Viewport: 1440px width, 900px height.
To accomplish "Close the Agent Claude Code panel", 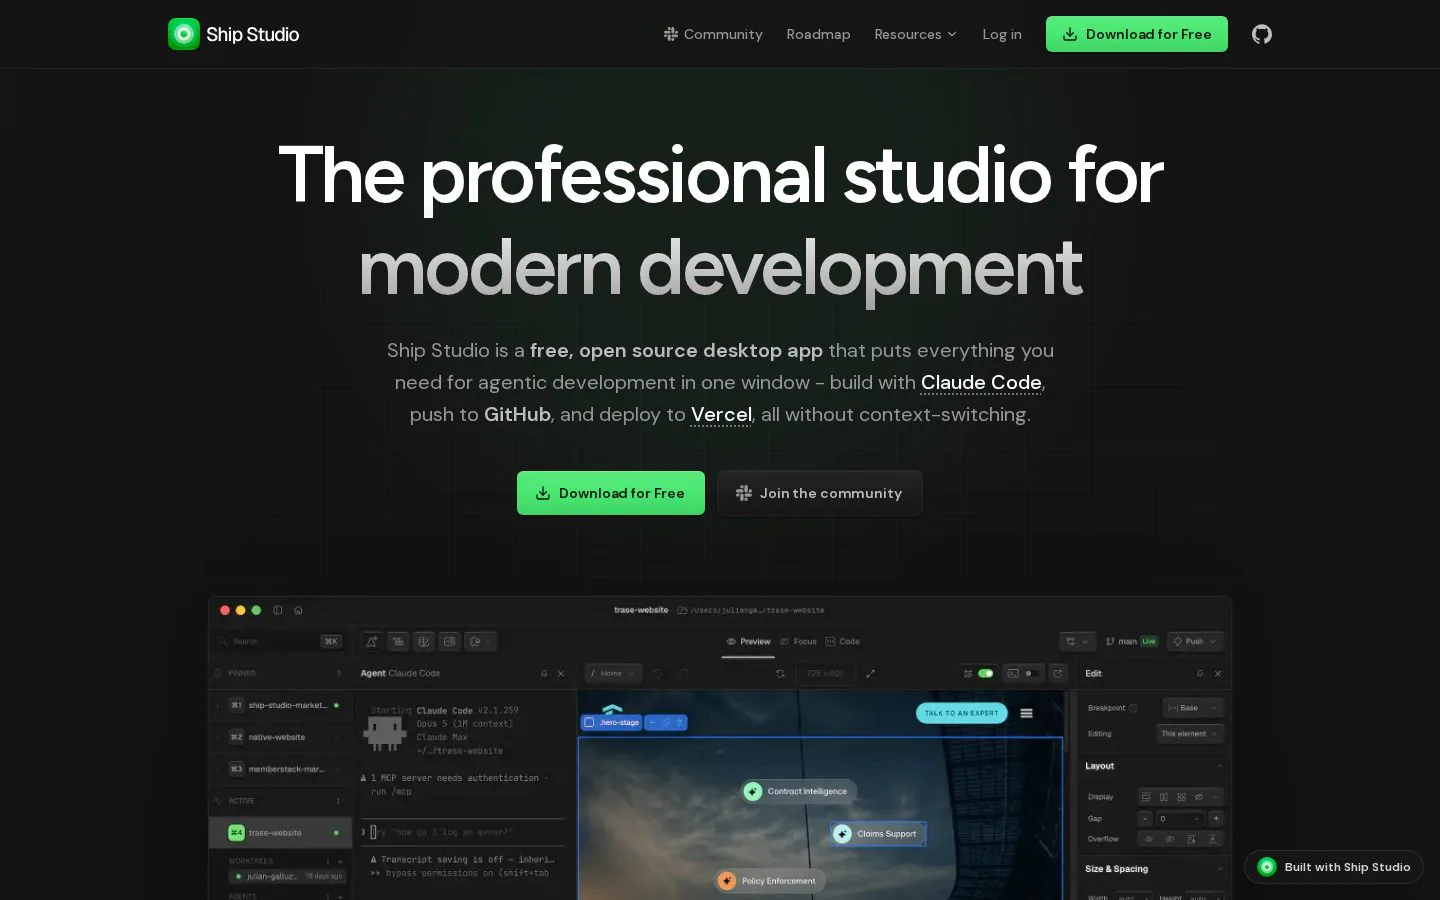I will (x=561, y=674).
